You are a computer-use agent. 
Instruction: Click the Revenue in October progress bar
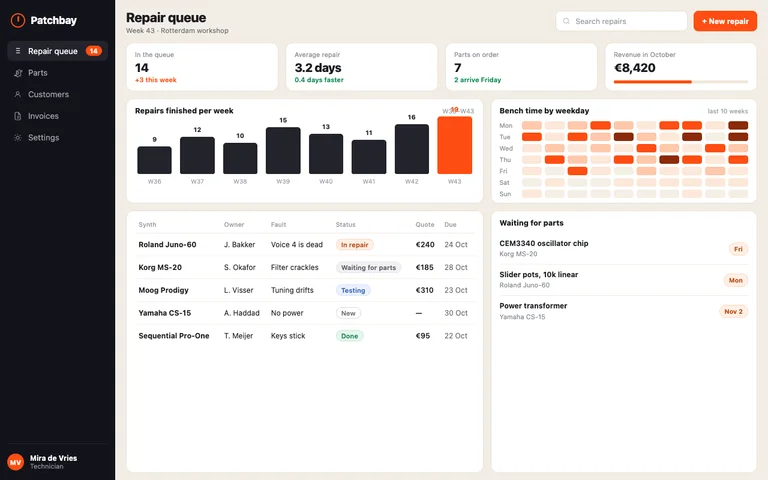tap(681, 82)
